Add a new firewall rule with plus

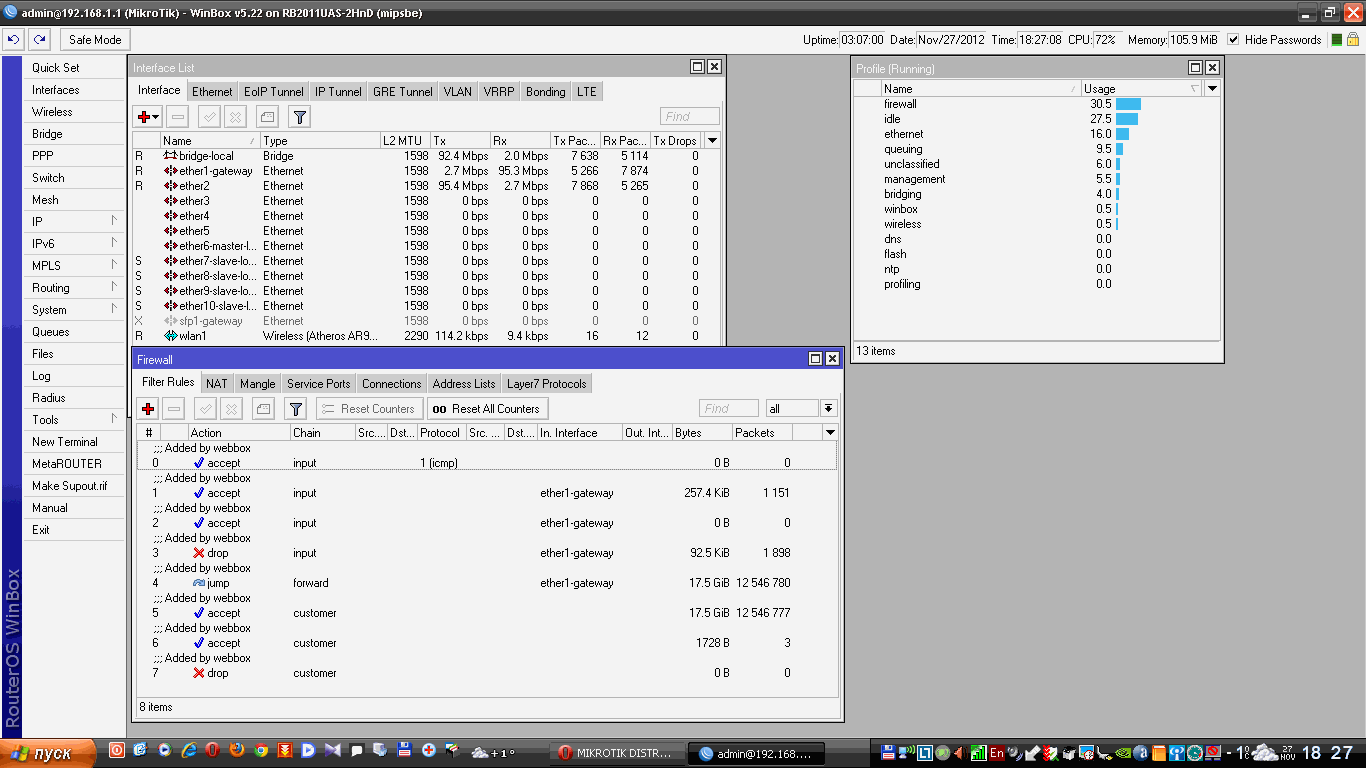click(148, 409)
